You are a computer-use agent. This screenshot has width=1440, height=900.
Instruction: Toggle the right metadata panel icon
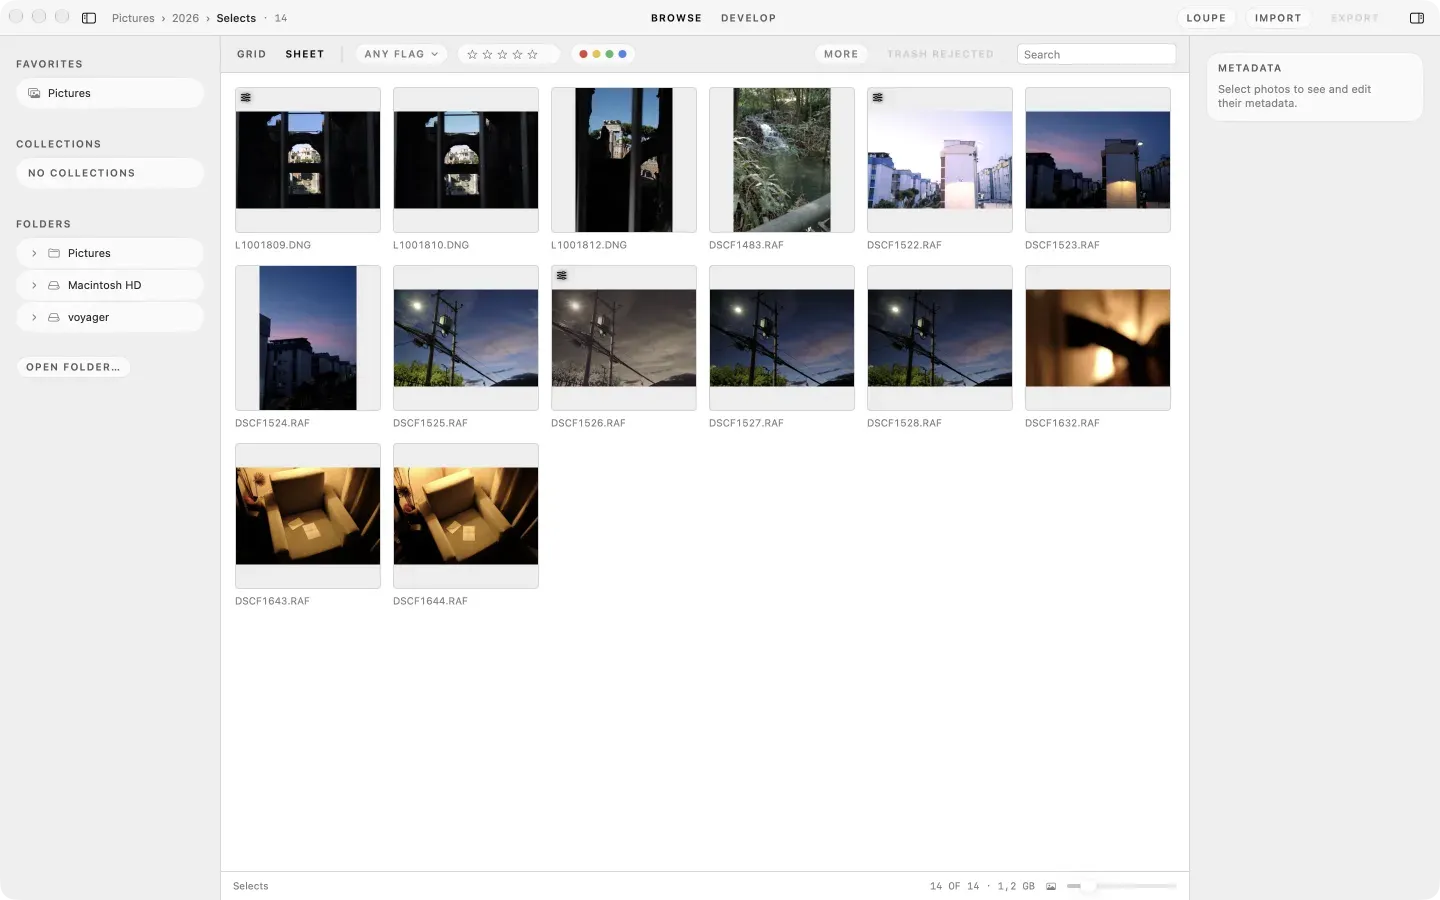[x=1417, y=18]
